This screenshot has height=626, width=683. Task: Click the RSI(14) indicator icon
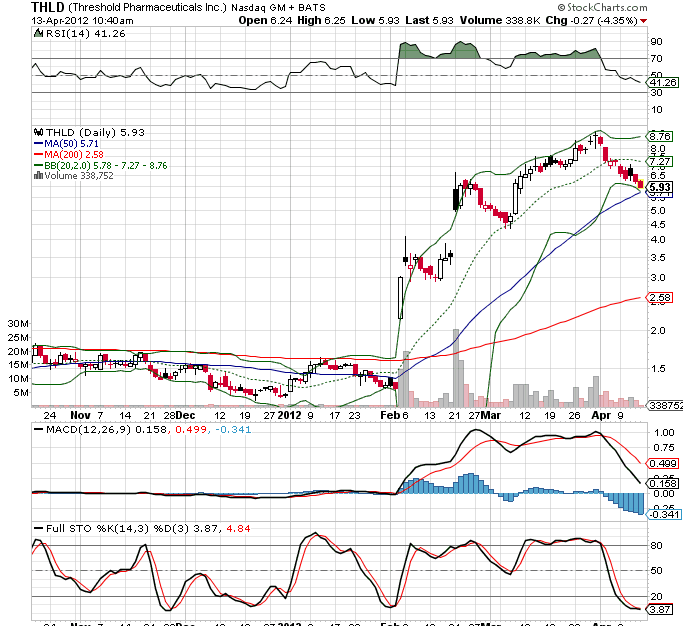(x=38, y=33)
